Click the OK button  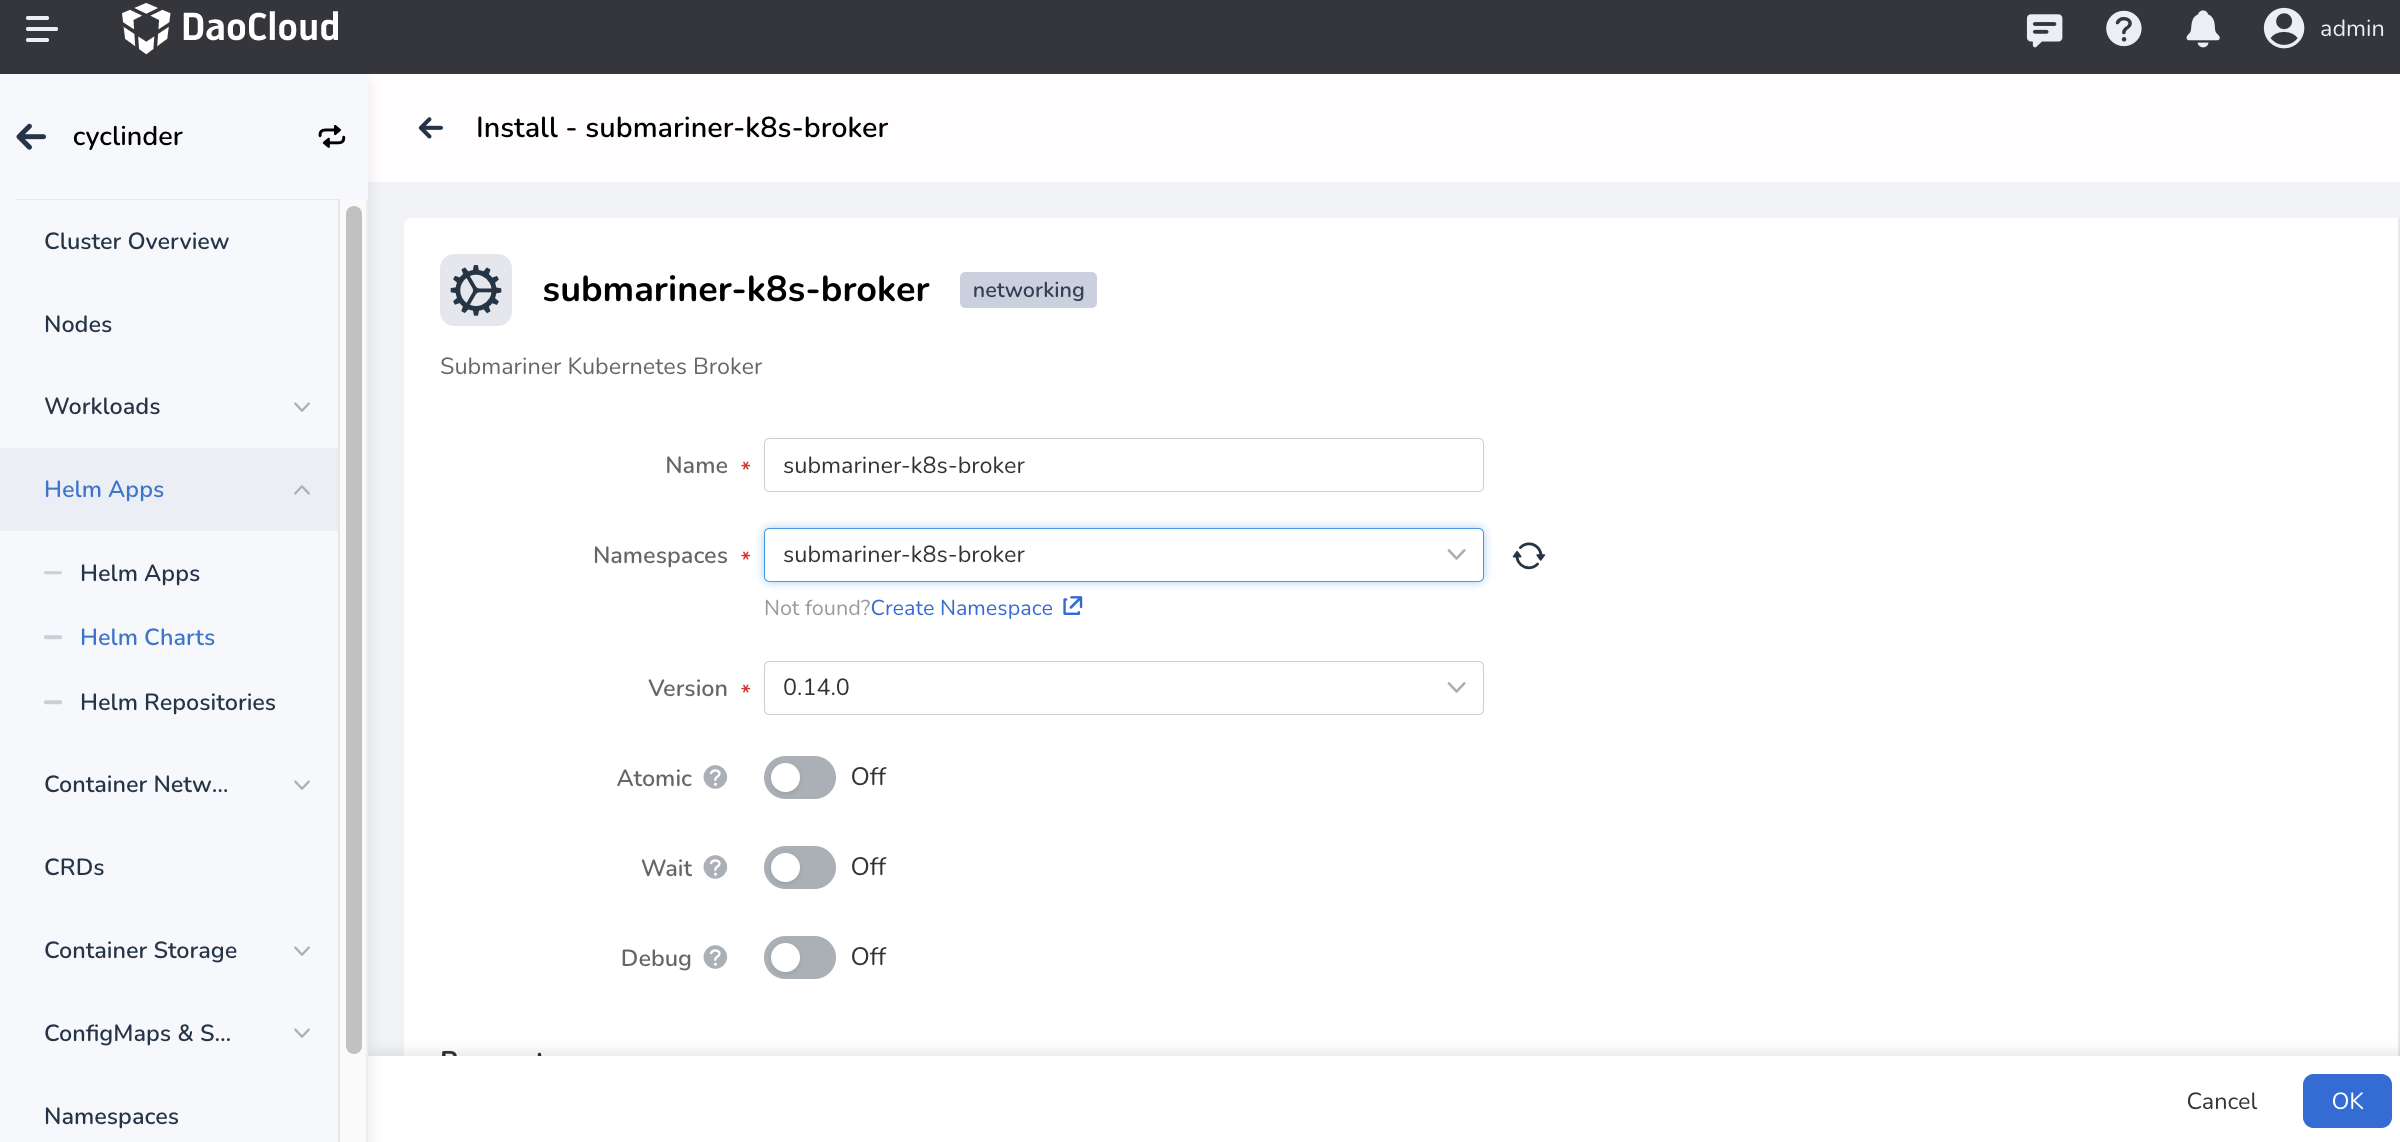pyautogui.click(x=2347, y=1101)
